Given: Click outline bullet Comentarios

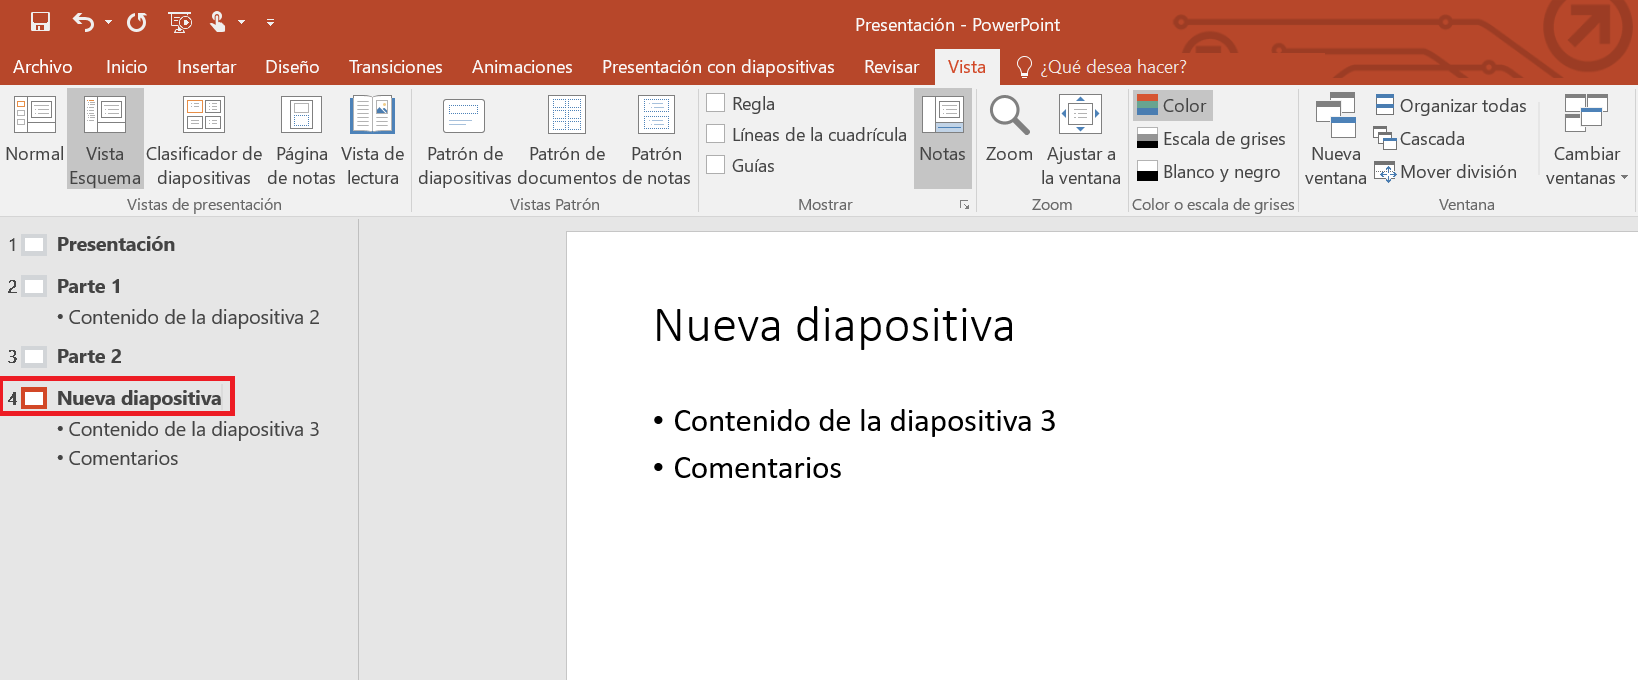Looking at the screenshot, I should 123,458.
